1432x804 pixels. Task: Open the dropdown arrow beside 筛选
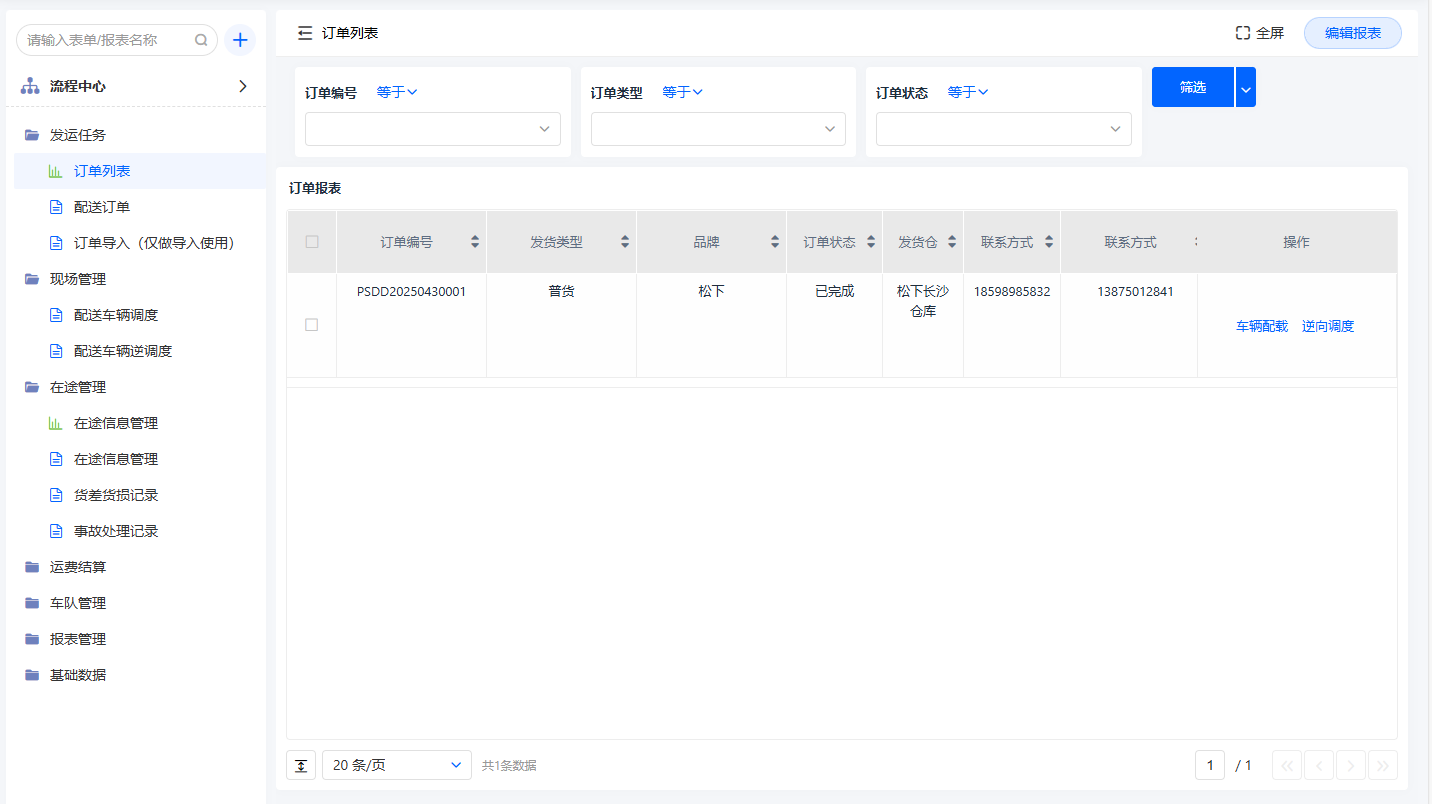tap(1246, 87)
